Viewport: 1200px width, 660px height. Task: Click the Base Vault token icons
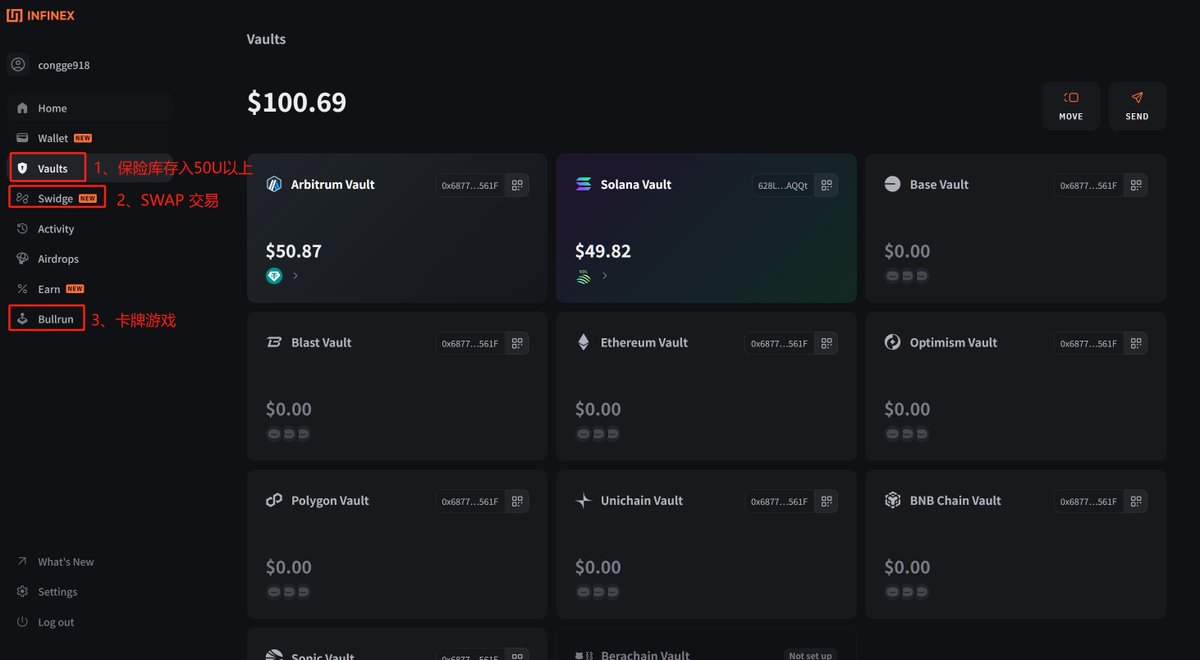pos(907,276)
